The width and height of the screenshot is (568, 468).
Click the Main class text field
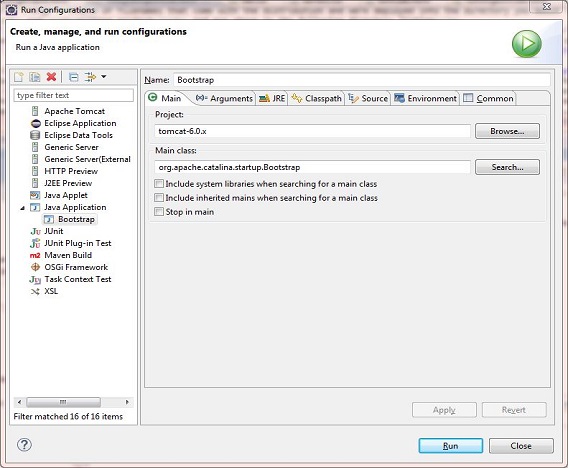(x=313, y=167)
